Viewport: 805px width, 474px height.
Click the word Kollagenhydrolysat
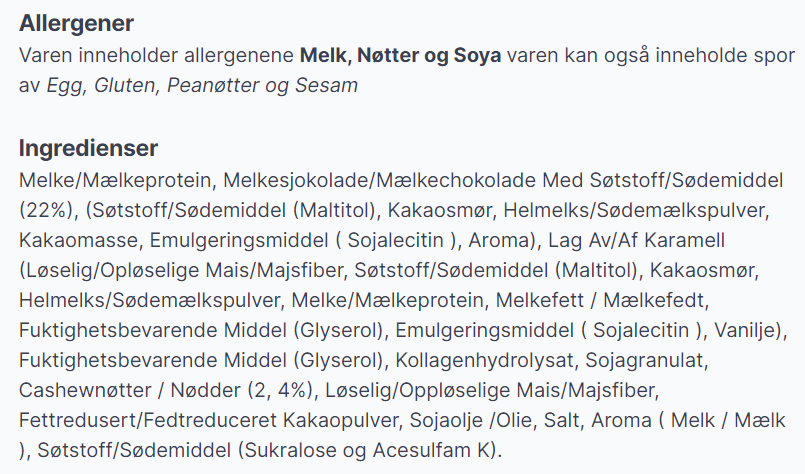pyautogui.click(x=484, y=360)
